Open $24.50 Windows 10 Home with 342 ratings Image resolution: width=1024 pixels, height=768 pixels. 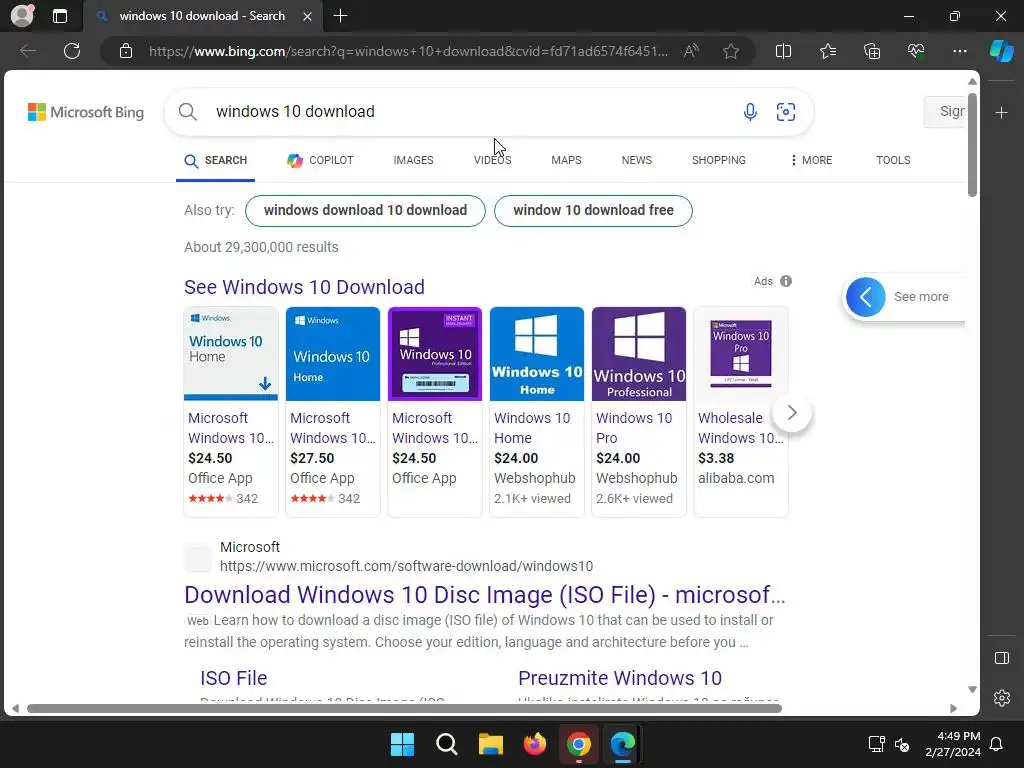click(x=231, y=412)
